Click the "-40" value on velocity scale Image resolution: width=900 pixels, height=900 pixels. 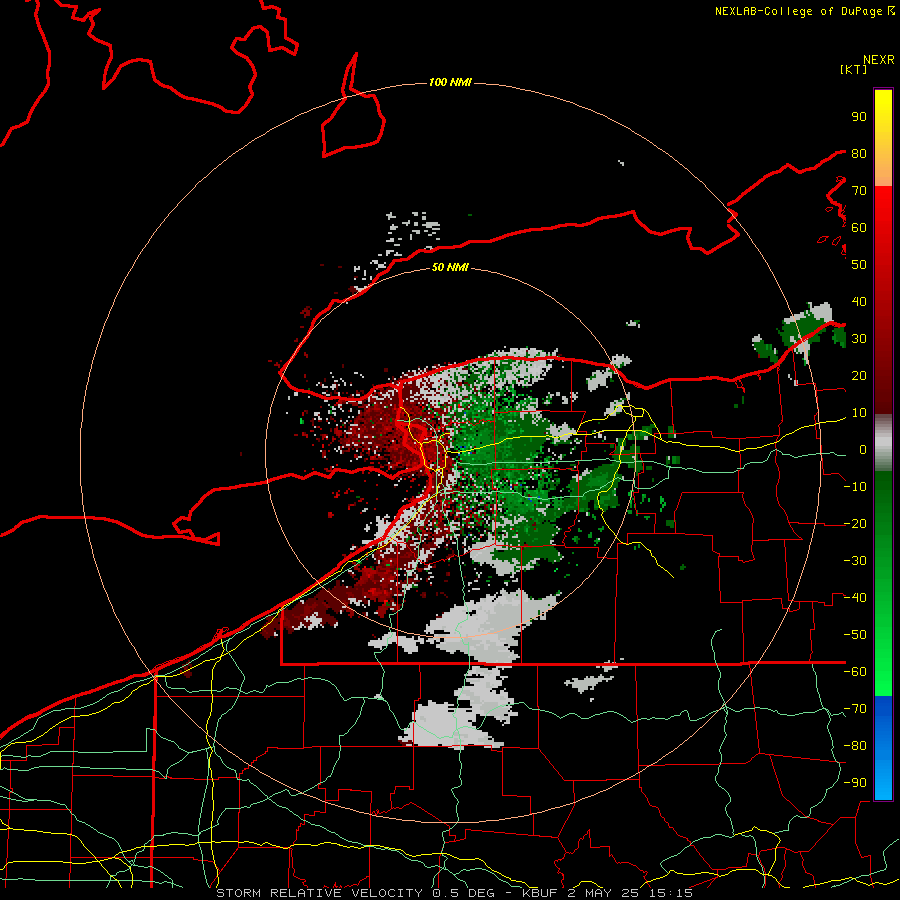coord(855,598)
